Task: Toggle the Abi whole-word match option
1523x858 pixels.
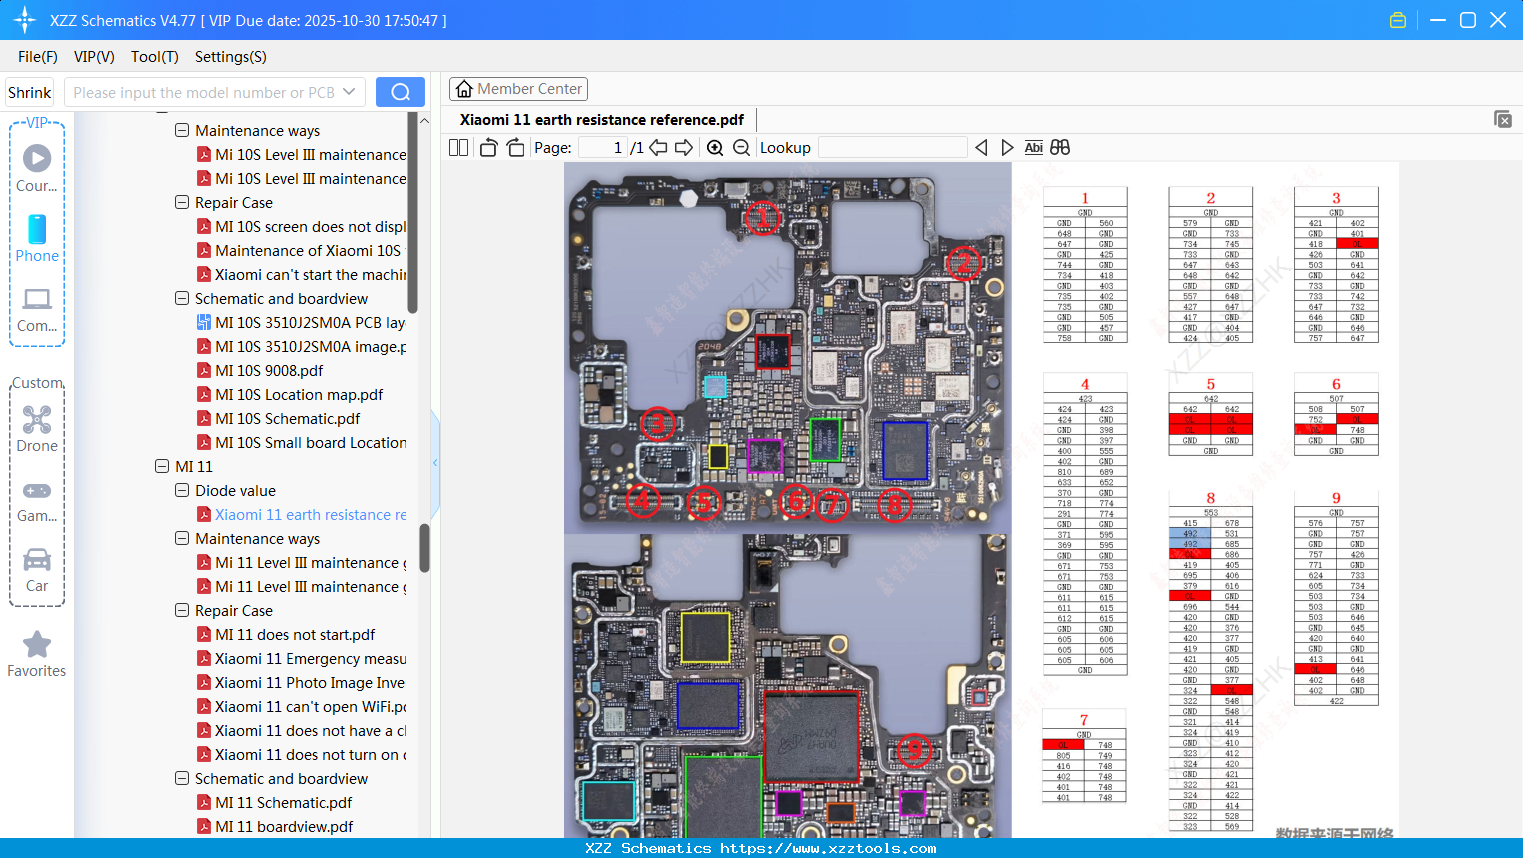Action: 1033,148
